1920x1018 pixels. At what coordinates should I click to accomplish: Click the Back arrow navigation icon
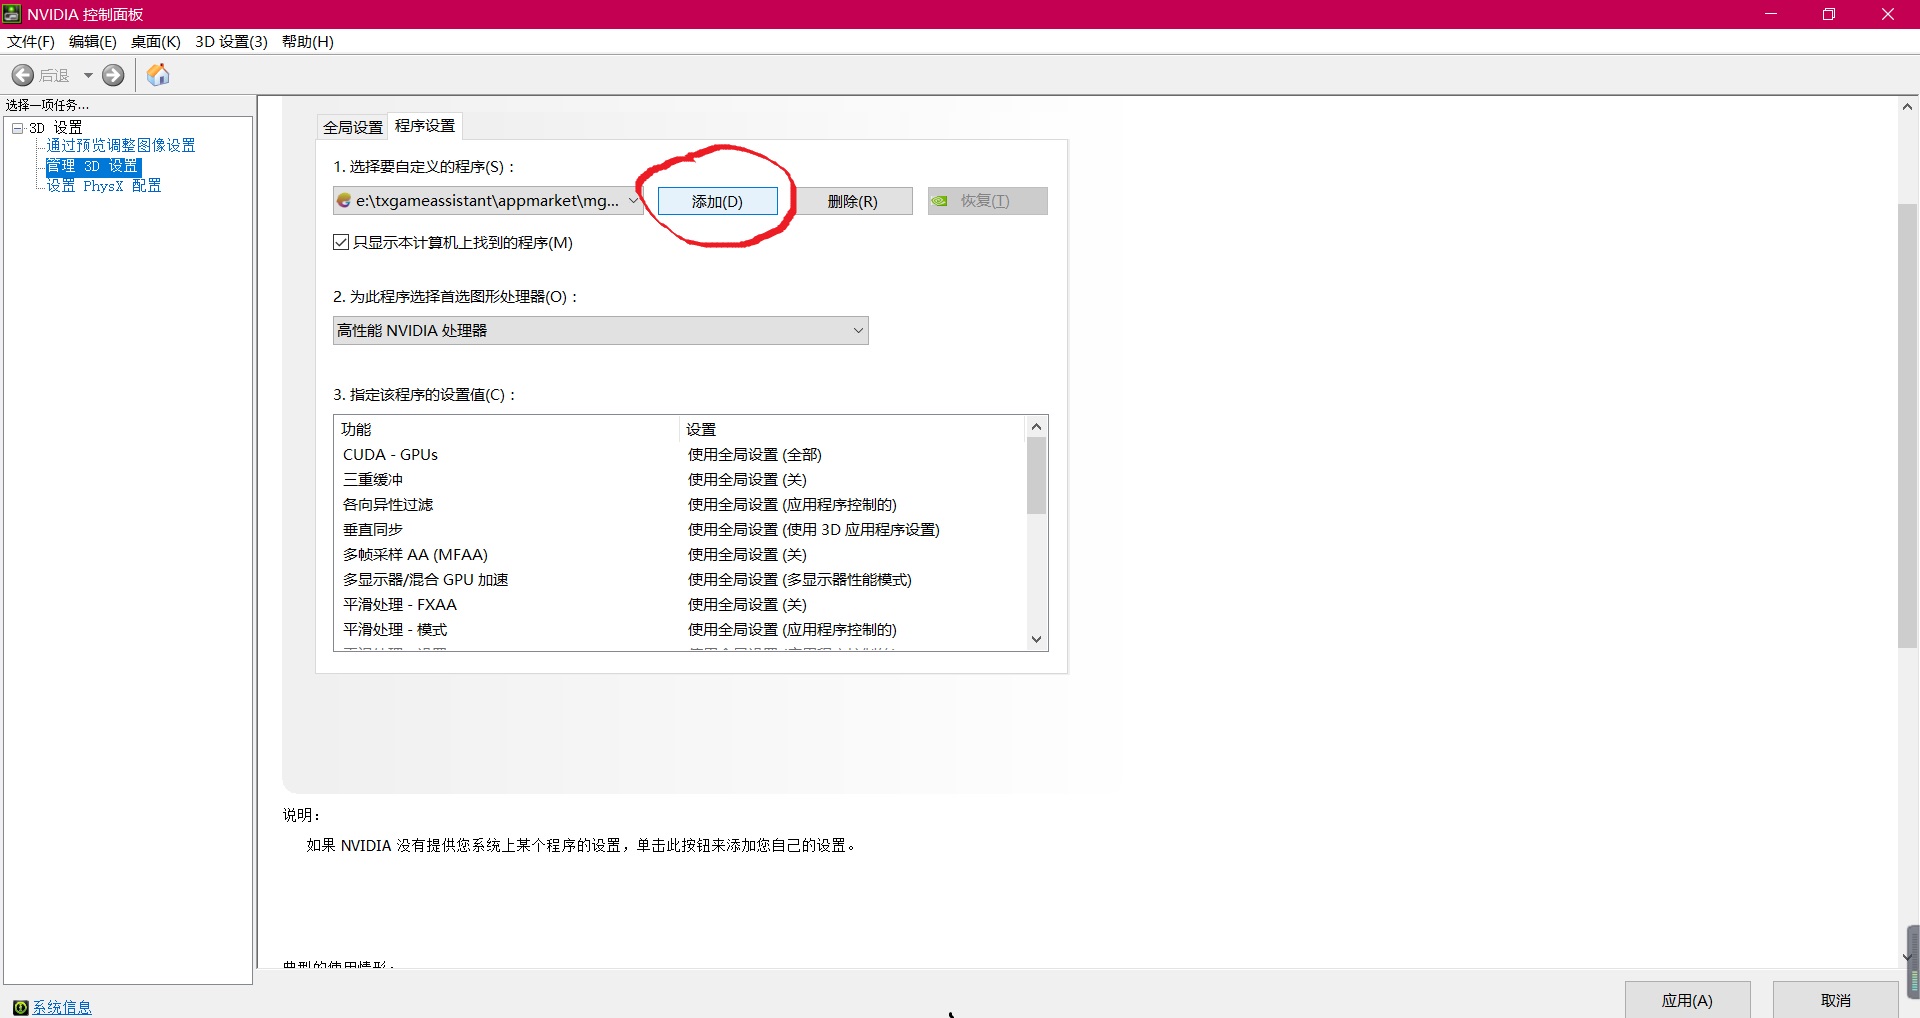point(23,75)
